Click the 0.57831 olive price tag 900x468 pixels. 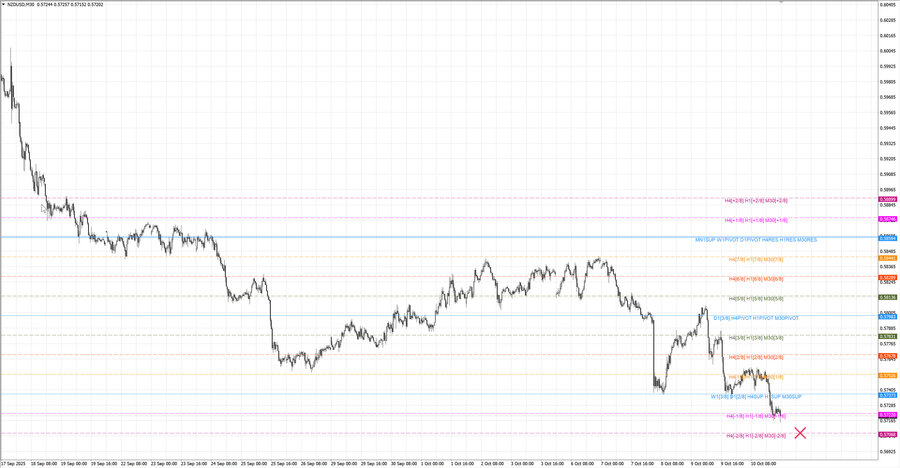pos(887,337)
